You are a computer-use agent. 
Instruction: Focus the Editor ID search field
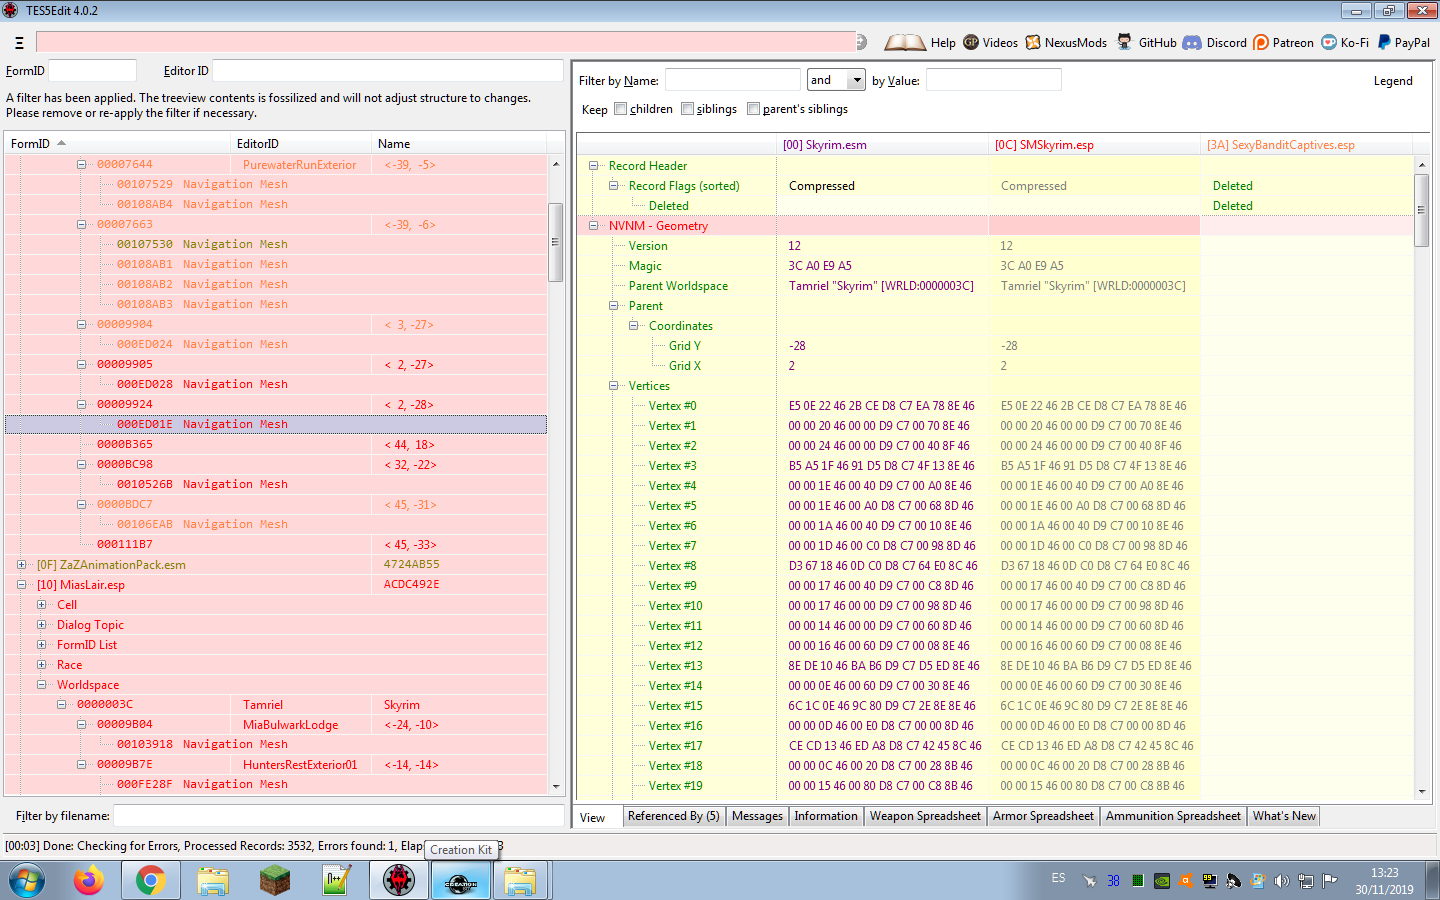pyautogui.click(x=388, y=71)
